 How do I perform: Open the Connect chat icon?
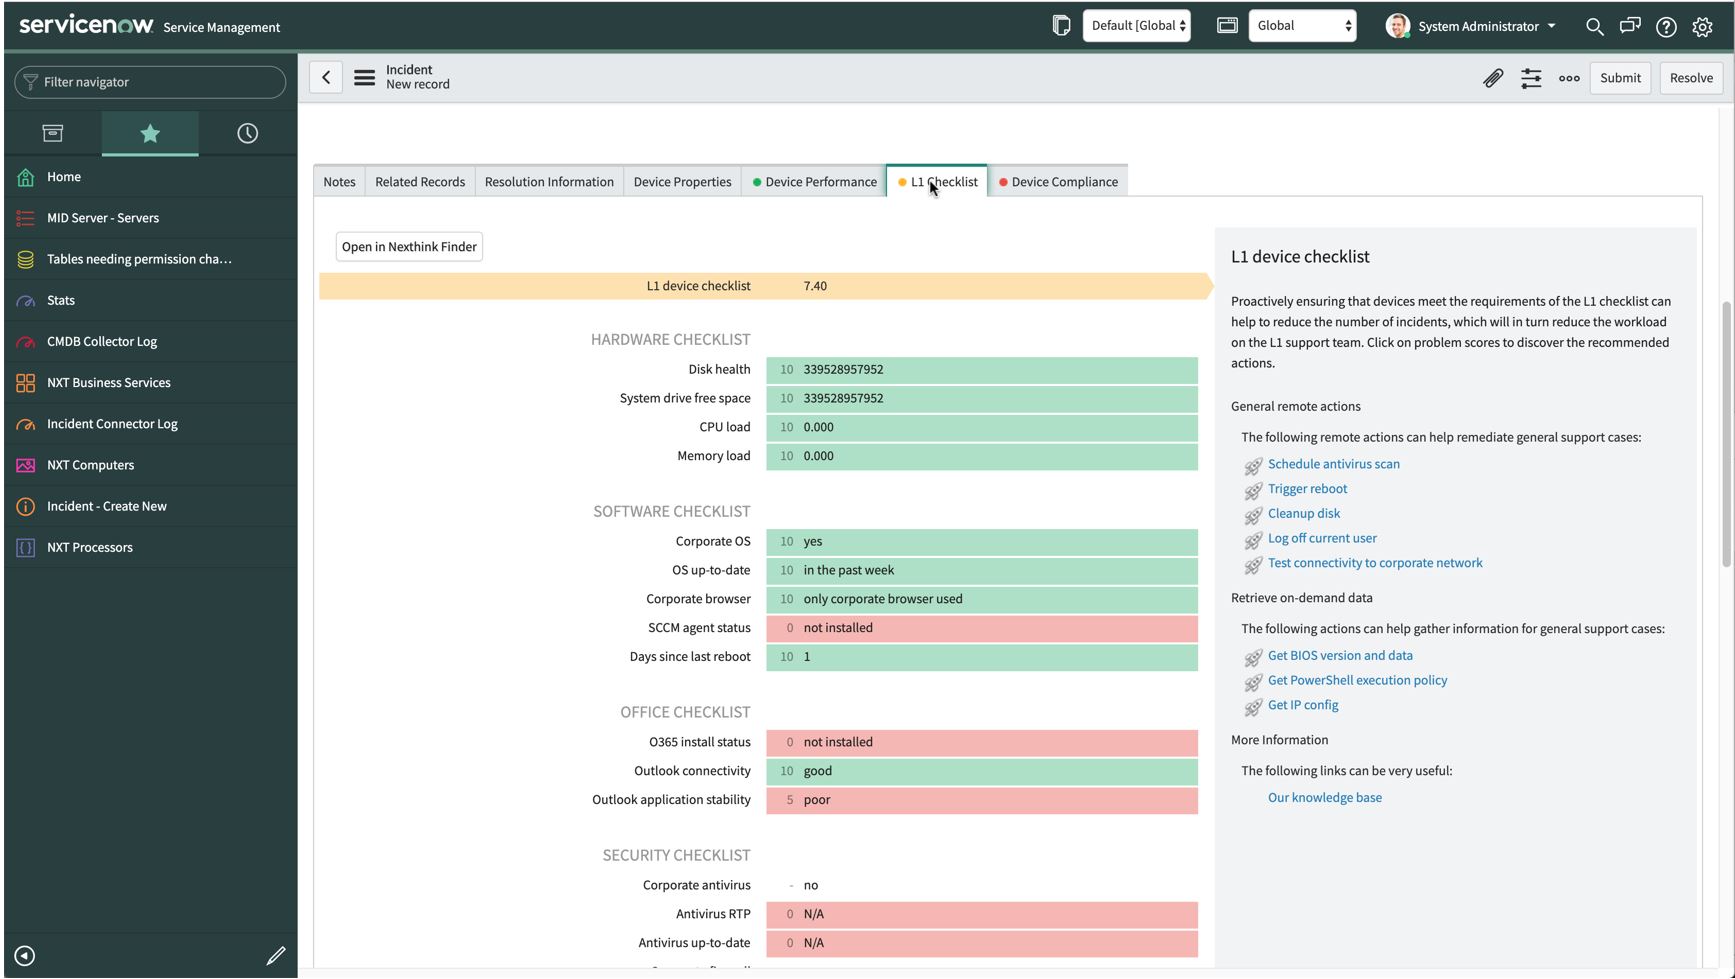1629,27
